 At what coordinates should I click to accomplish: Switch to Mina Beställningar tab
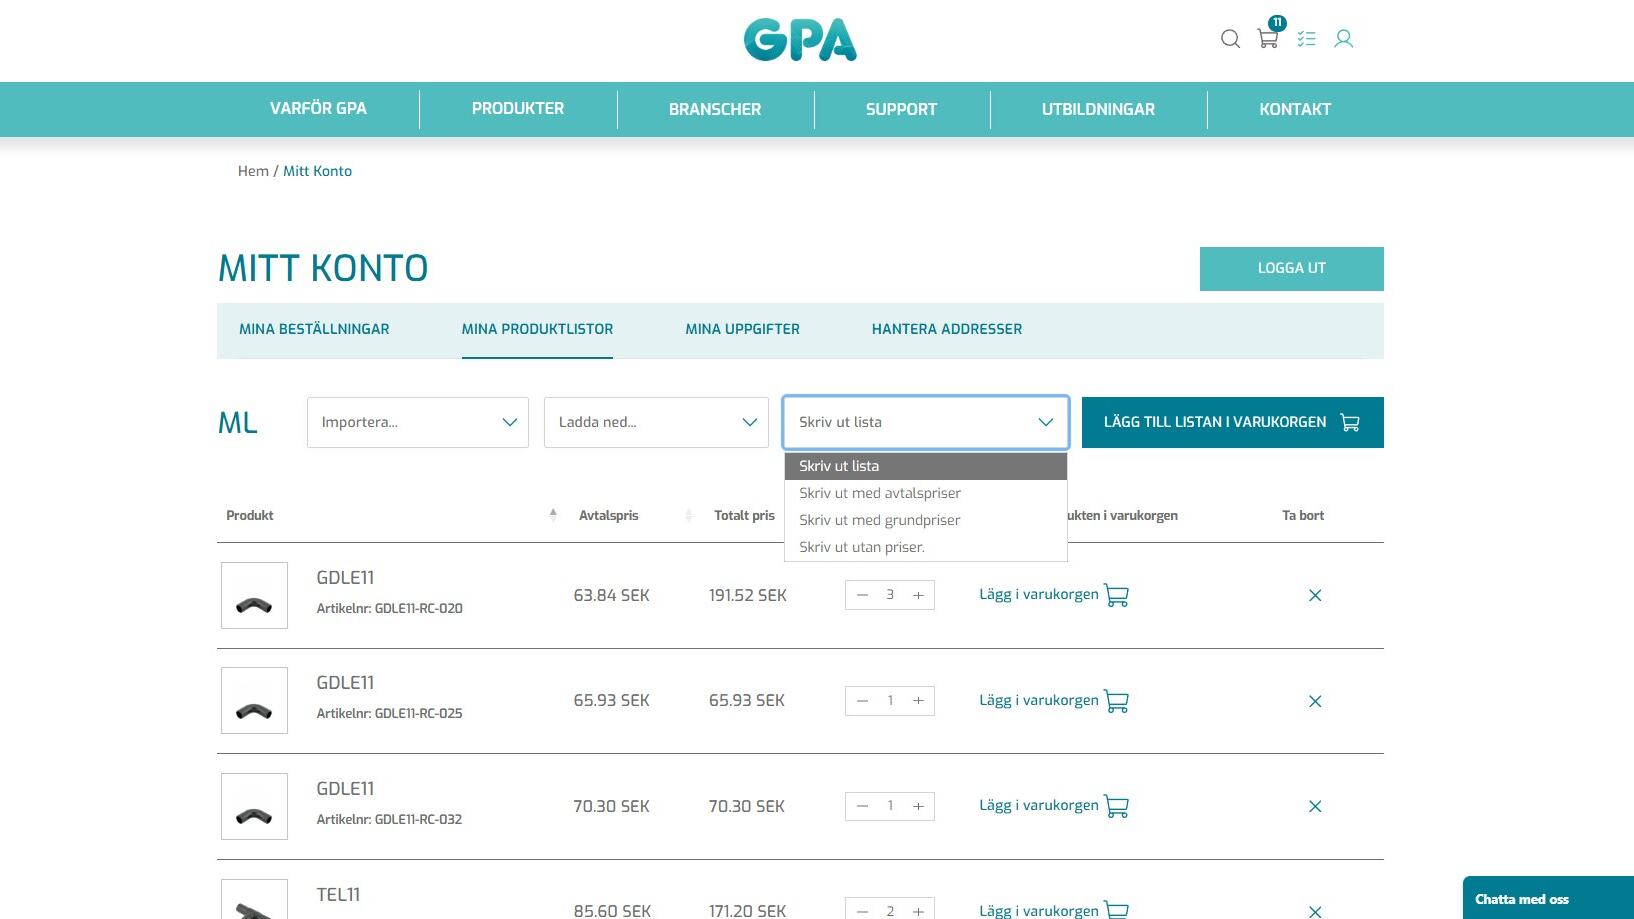(314, 329)
